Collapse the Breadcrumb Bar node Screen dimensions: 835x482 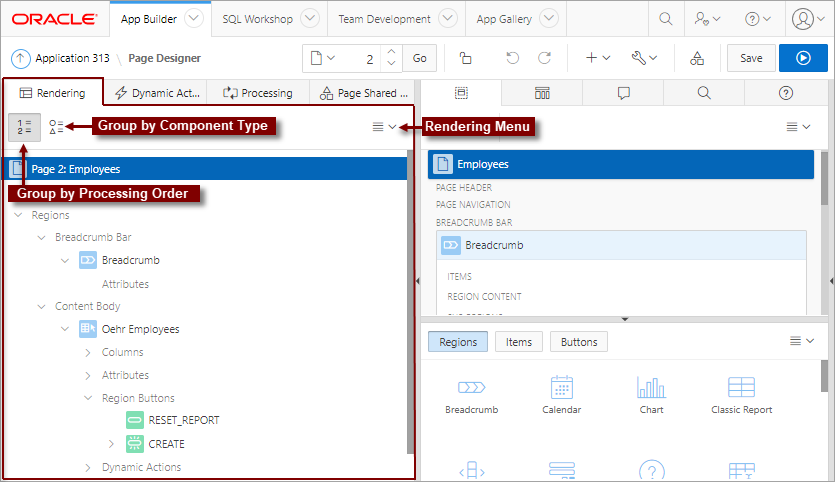click(x=42, y=238)
